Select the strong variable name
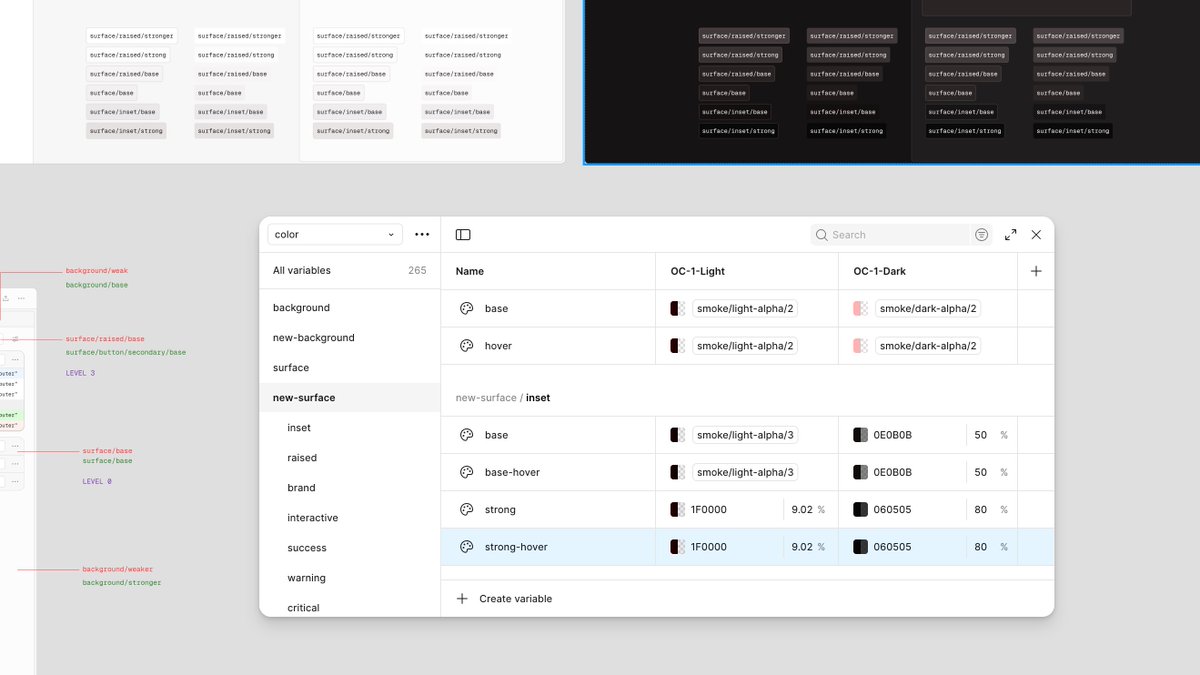1200x675 pixels. click(500, 510)
